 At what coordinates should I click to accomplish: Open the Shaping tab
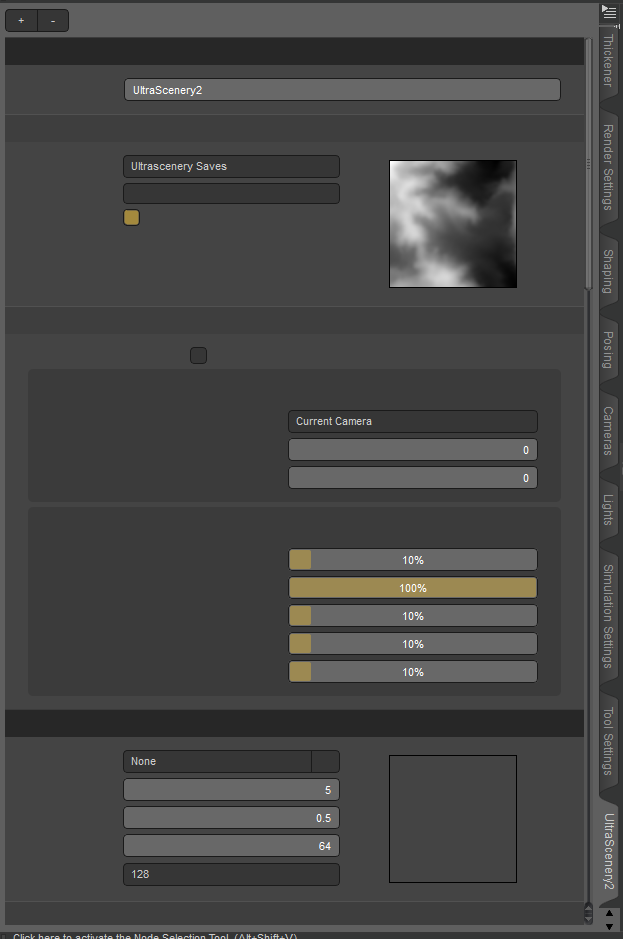click(608, 271)
